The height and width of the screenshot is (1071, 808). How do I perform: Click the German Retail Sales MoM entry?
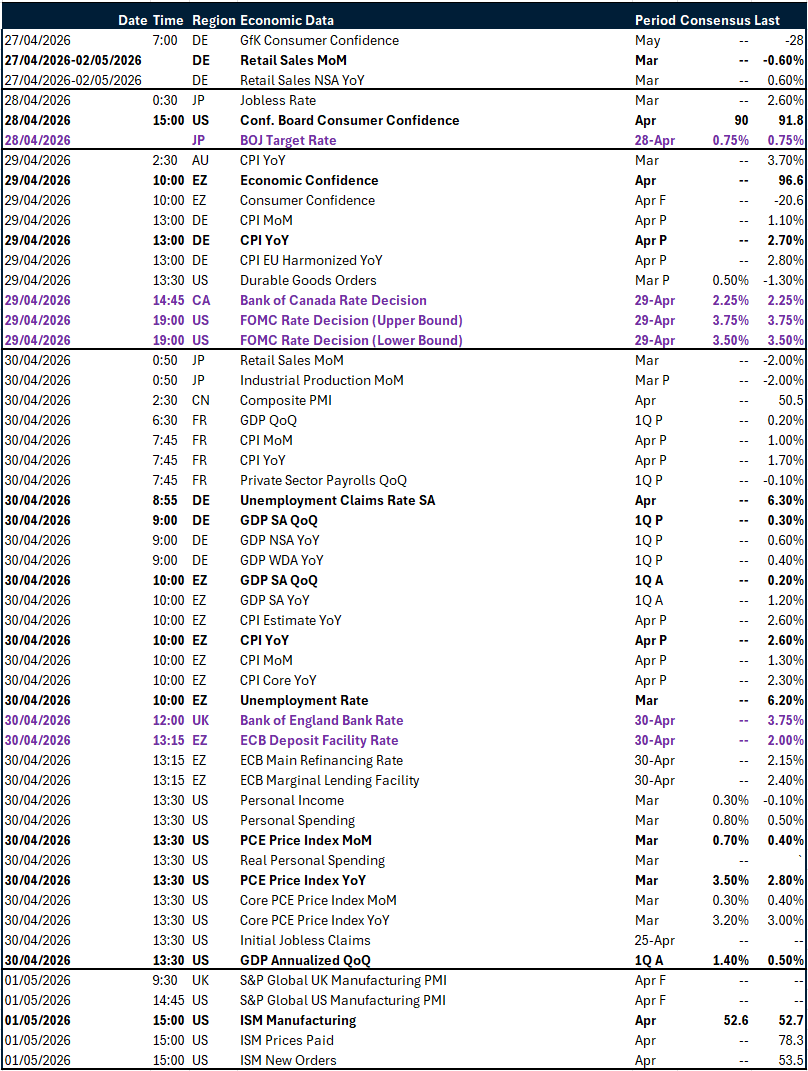click(292, 60)
